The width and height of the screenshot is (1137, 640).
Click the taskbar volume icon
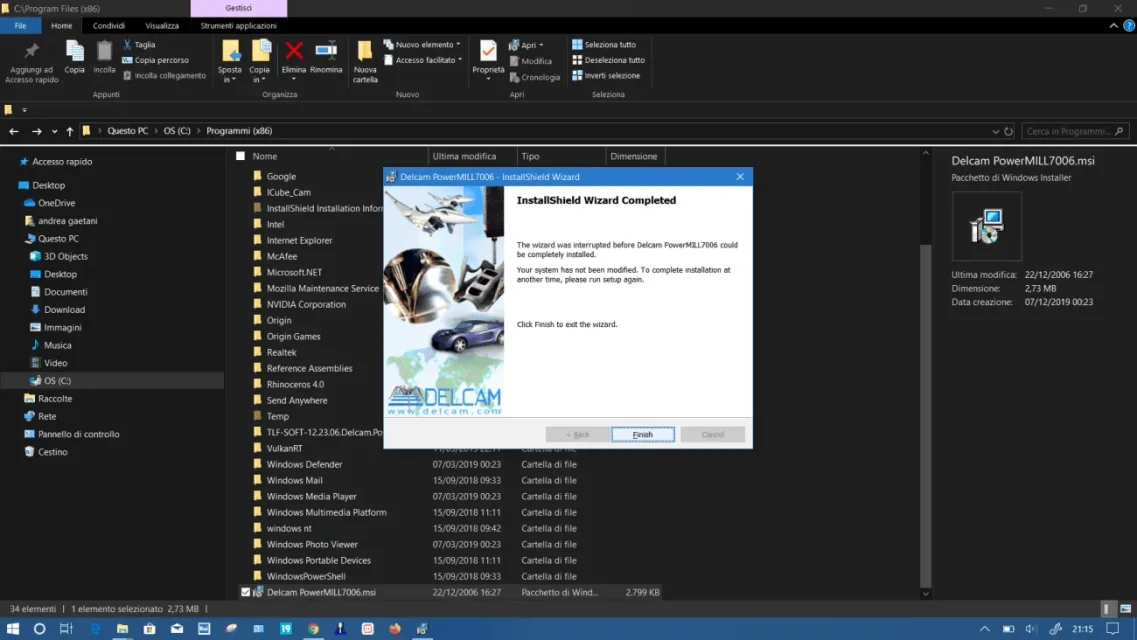1031,628
